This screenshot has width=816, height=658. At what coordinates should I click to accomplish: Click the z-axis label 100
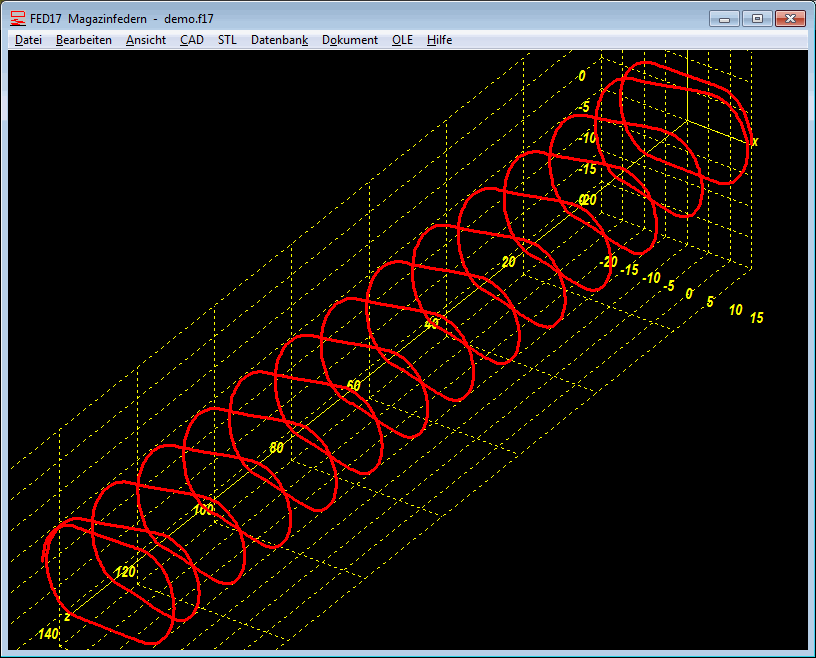click(x=202, y=510)
